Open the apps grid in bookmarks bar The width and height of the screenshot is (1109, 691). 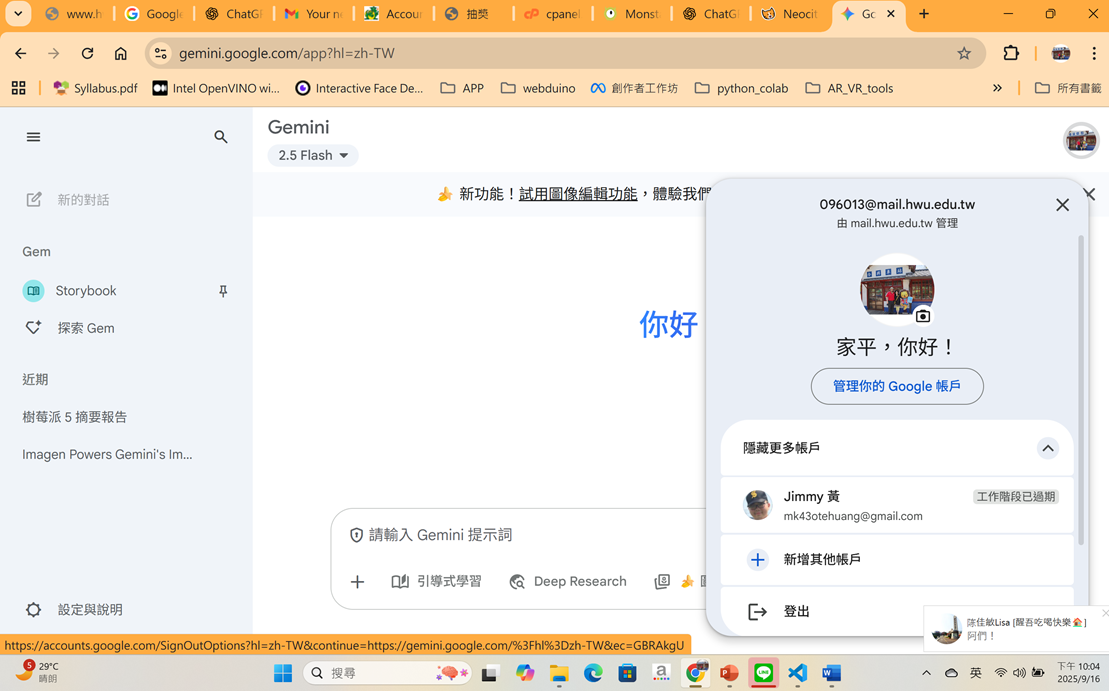18,88
